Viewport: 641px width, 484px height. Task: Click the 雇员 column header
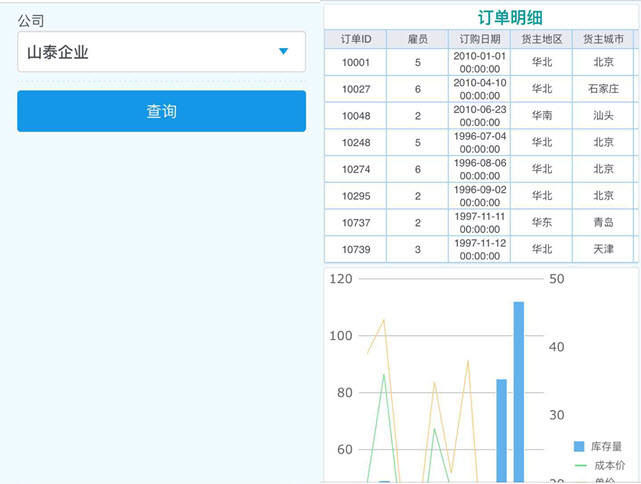417,39
